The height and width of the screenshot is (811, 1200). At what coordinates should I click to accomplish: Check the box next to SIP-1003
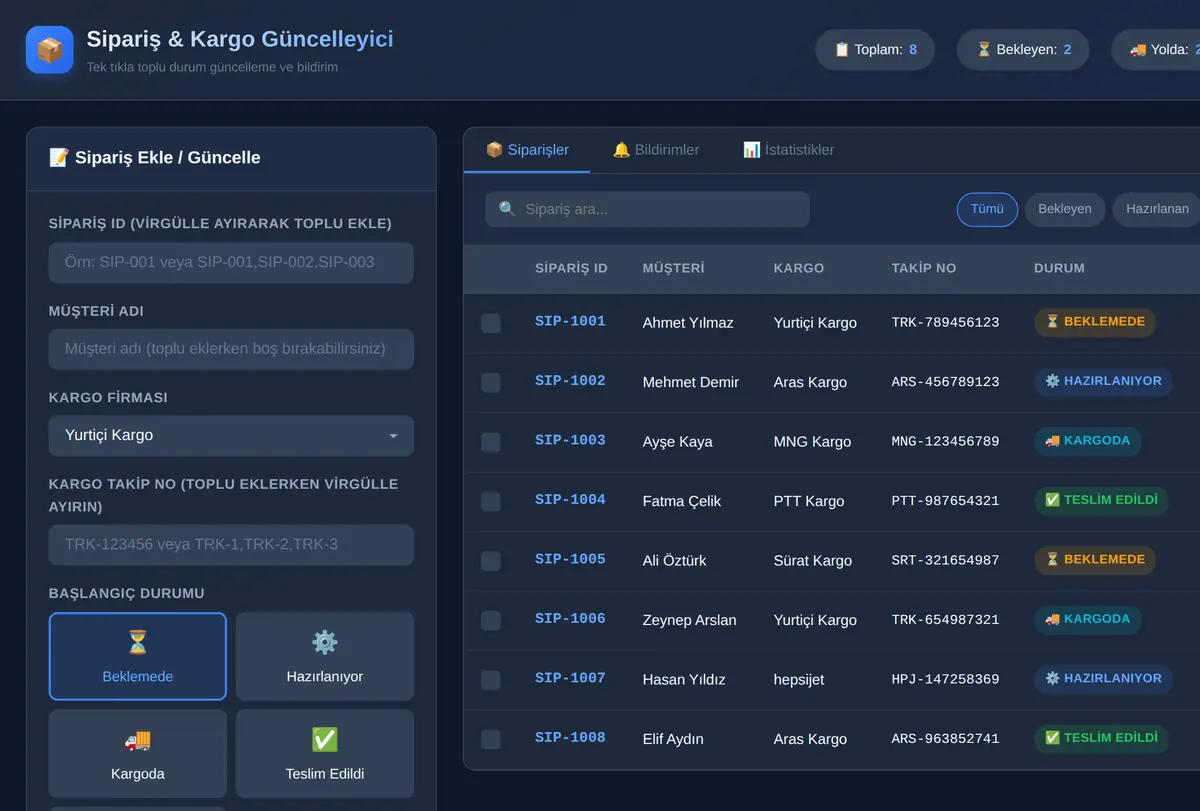(x=491, y=442)
